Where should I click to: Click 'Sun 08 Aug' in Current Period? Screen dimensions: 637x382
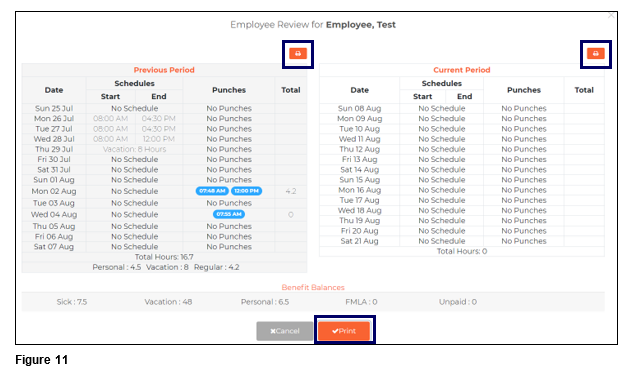(360, 109)
